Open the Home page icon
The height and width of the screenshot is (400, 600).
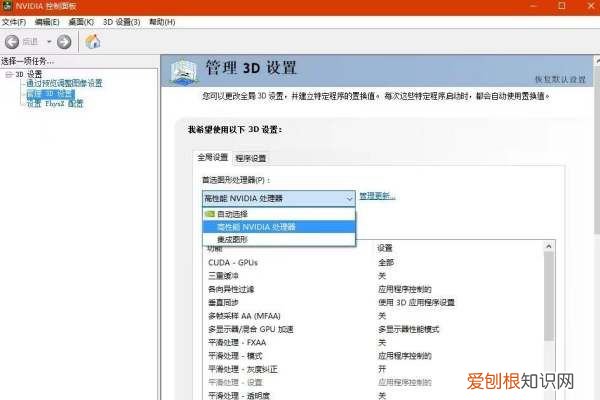[x=93, y=41]
